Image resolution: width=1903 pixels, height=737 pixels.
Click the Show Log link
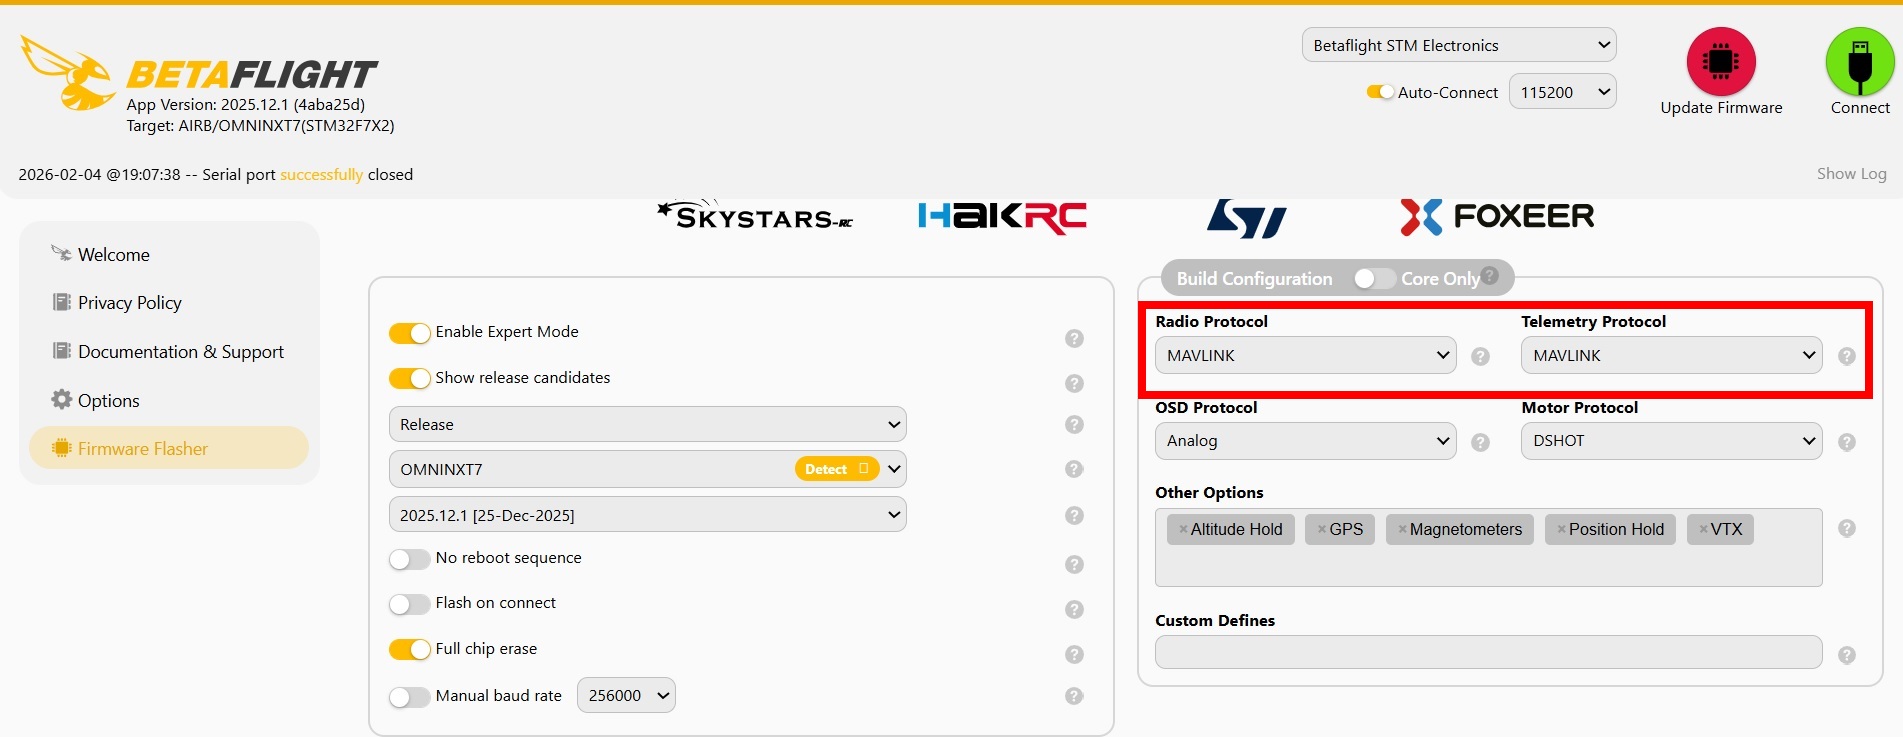pyautogui.click(x=1851, y=174)
